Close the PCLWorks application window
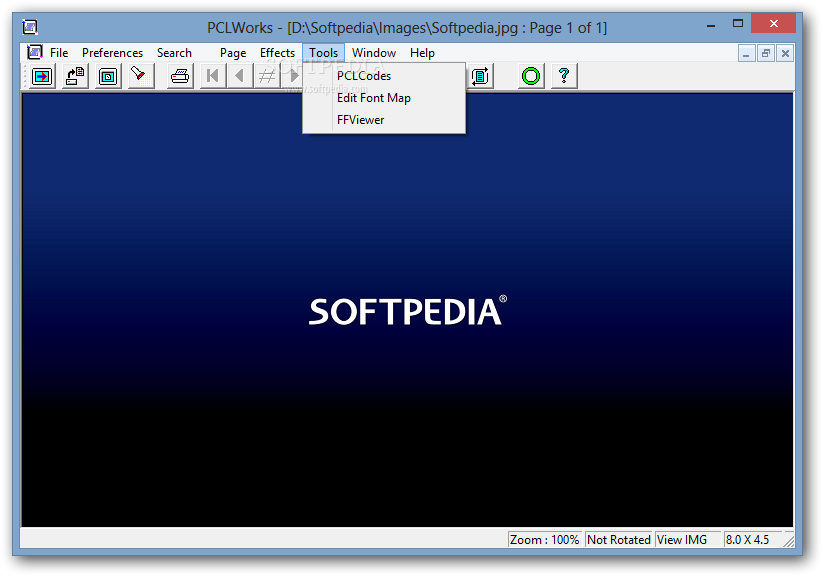The image size is (823, 576). [x=773, y=24]
